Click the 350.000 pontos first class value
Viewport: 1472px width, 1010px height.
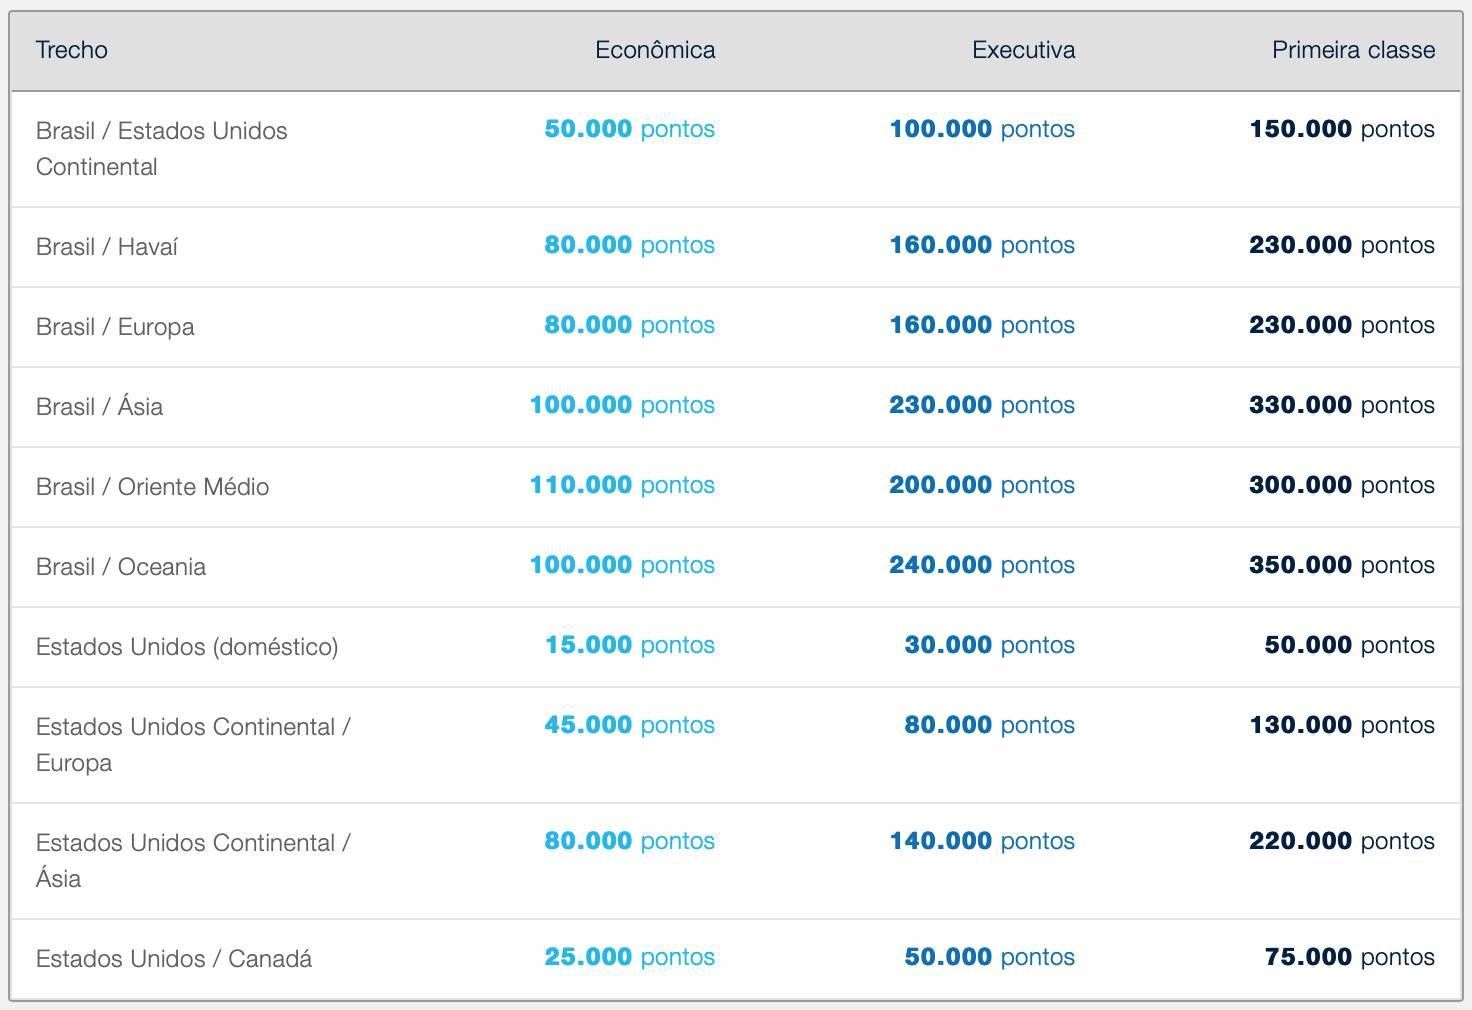1341,565
